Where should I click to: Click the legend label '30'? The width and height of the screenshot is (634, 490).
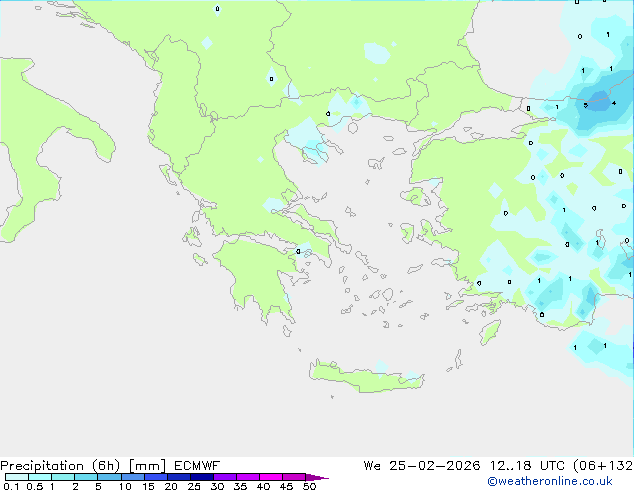point(217,486)
